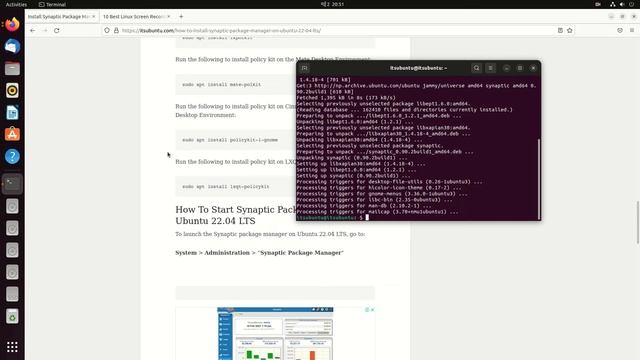
Task: Open the Firefox hamburger menu
Action: click(x=632, y=31)
